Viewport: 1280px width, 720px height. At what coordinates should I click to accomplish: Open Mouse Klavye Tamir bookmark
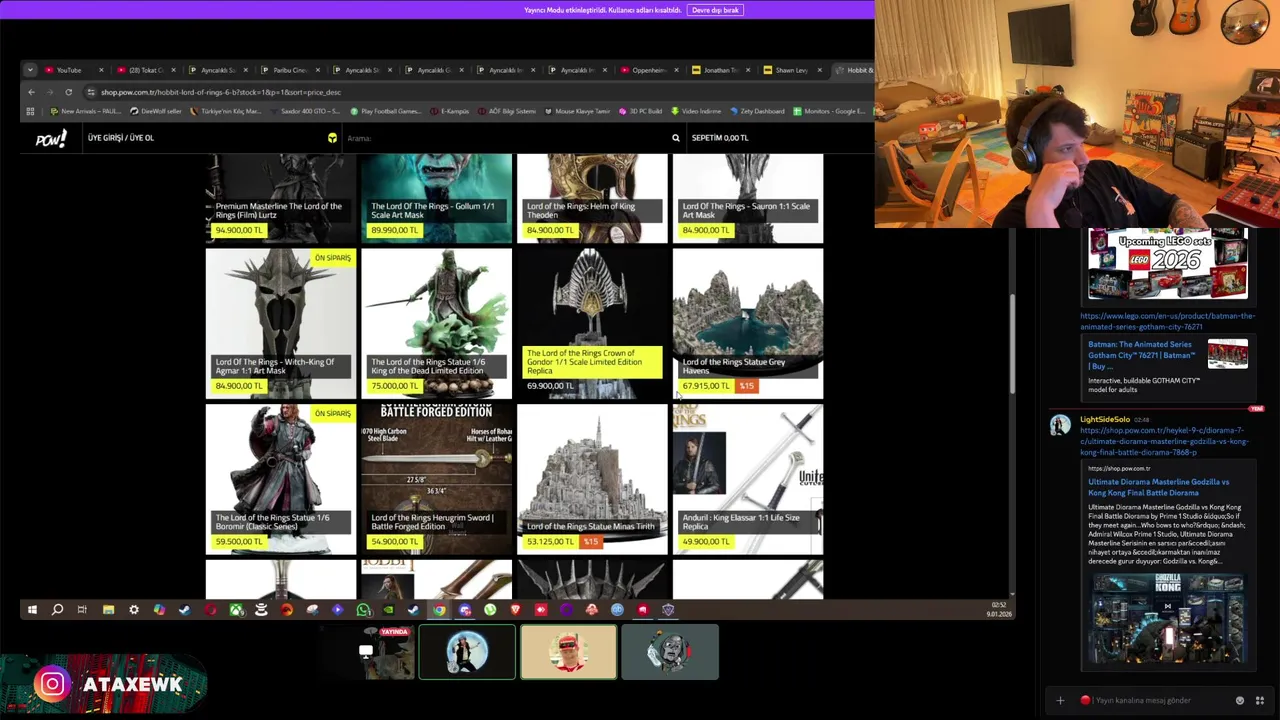coord(577,111)
